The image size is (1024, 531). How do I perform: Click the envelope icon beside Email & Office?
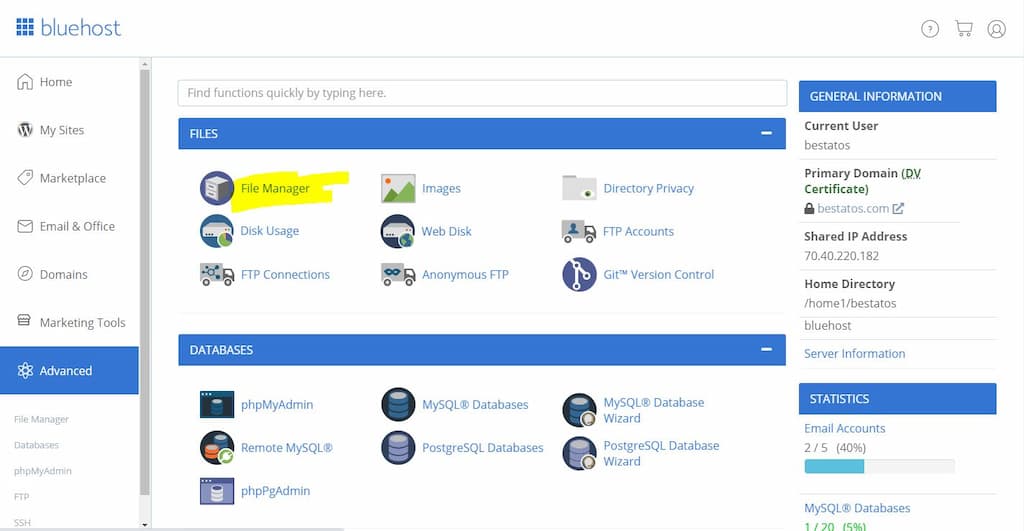point(25,226)
